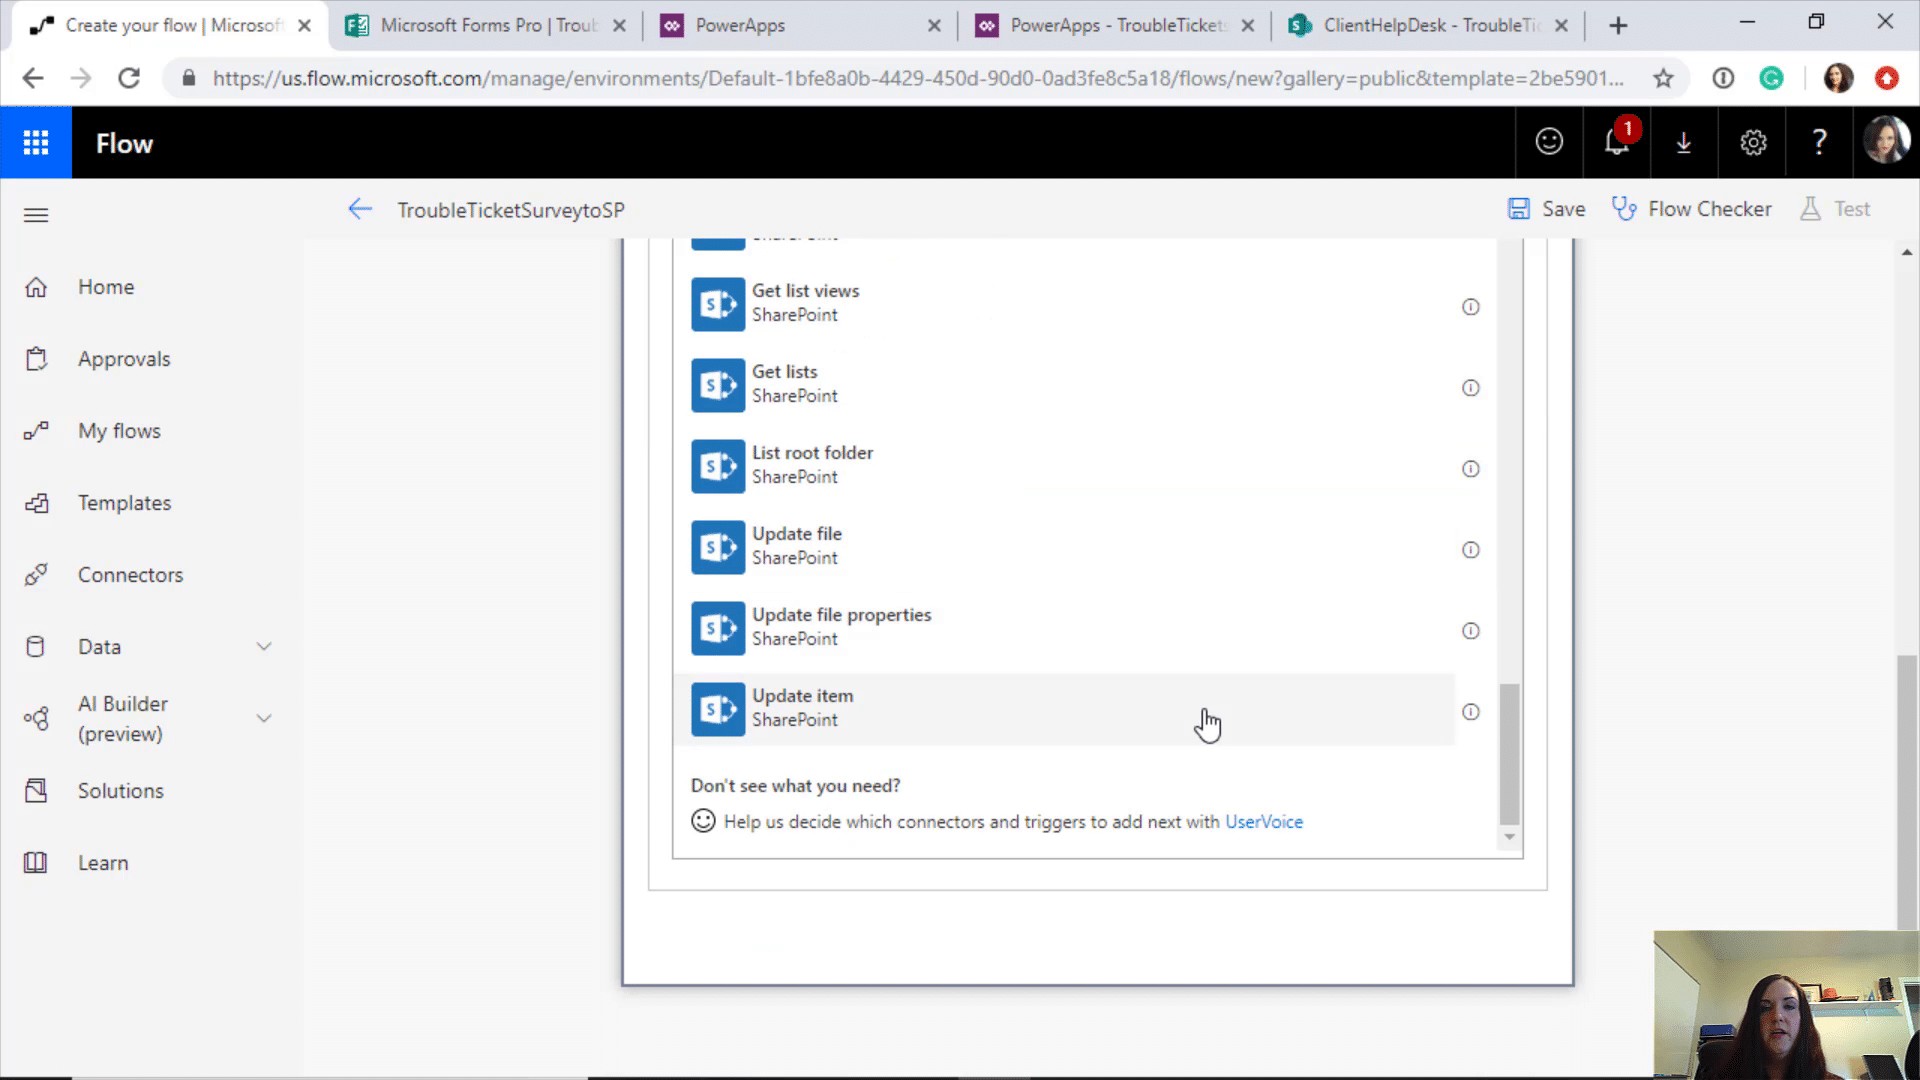1920x1080 pixels.
Task: Show info for Get list views action
Action: pos(1470,307)
